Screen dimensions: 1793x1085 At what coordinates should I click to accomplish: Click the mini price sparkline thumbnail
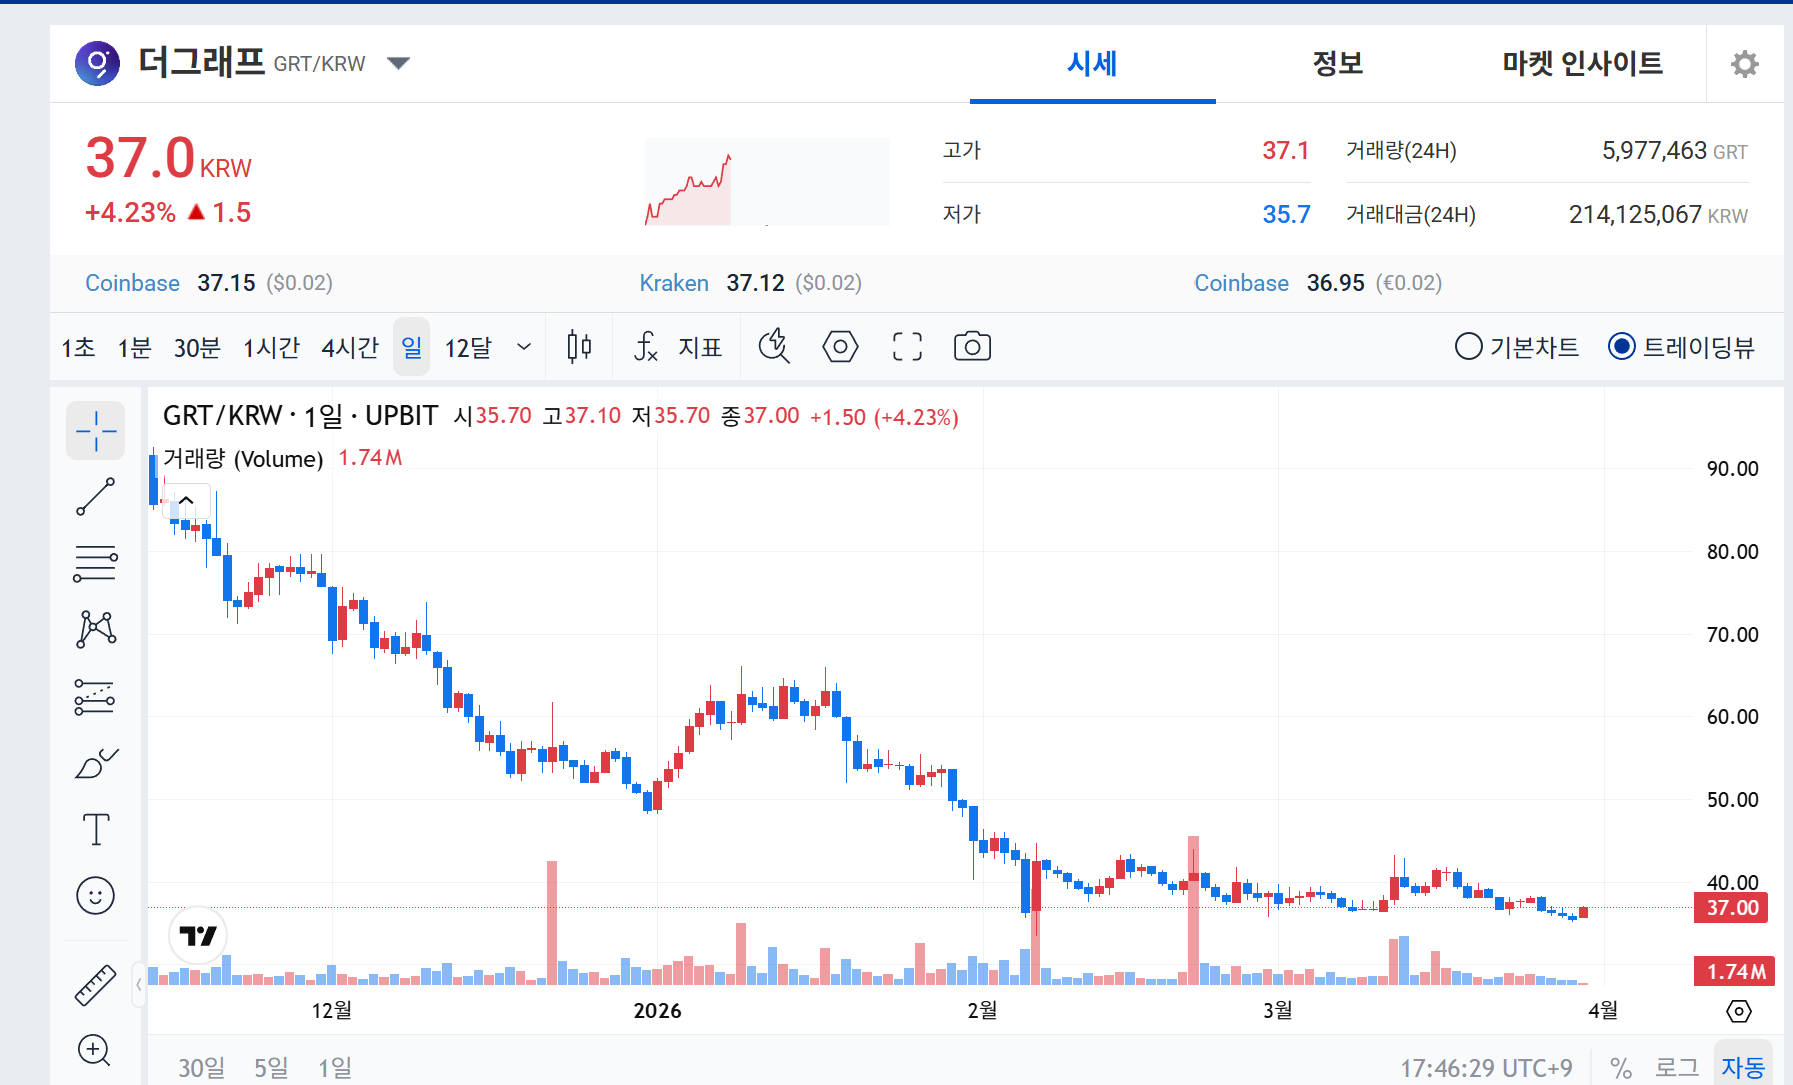[766, 182]
